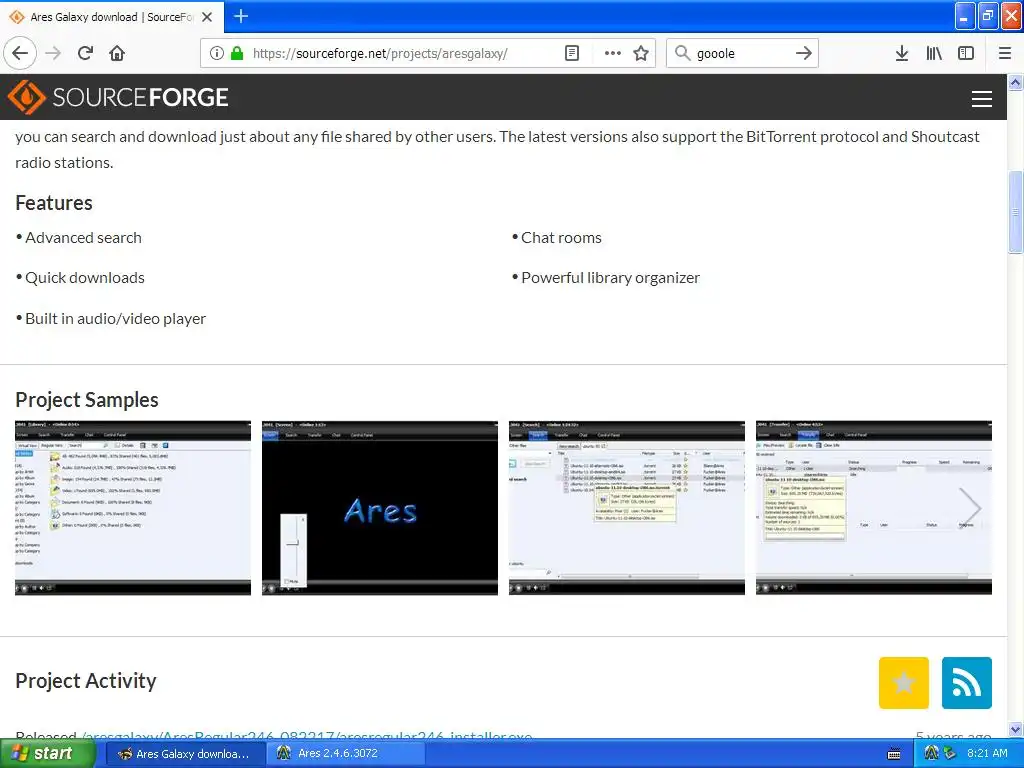The image size is (1024, 768).
Task: Open the Windows Start menu
Action: (x=47, y=753)
